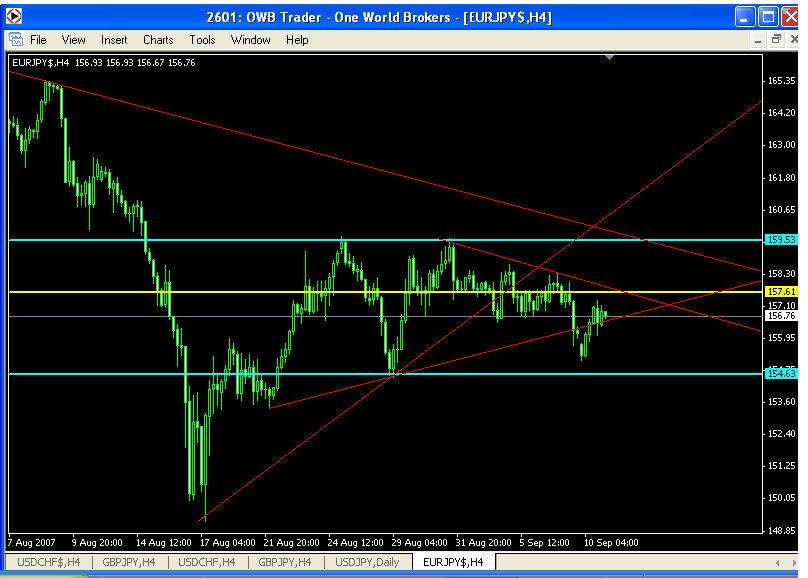Open the Help menu
The width and height of the screenshot is (808, 578).
pos(297,40)
